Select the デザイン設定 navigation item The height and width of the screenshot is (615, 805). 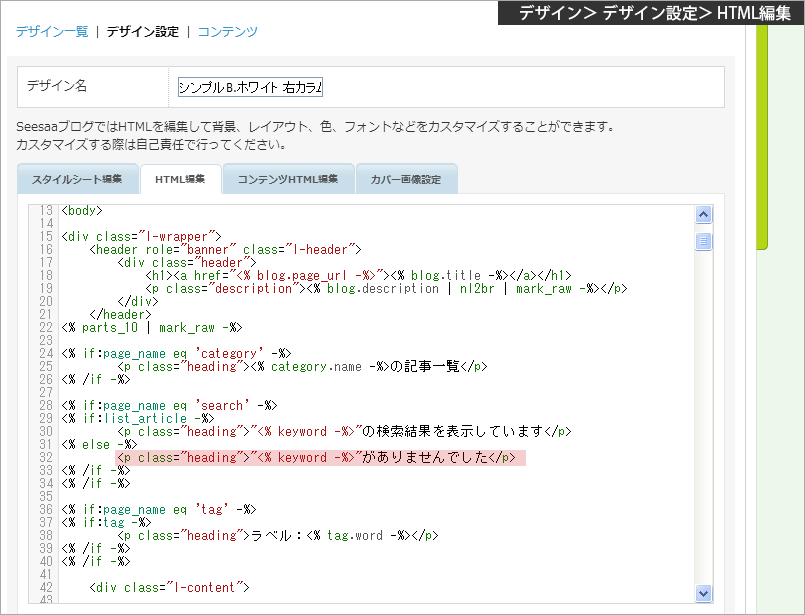143,32
